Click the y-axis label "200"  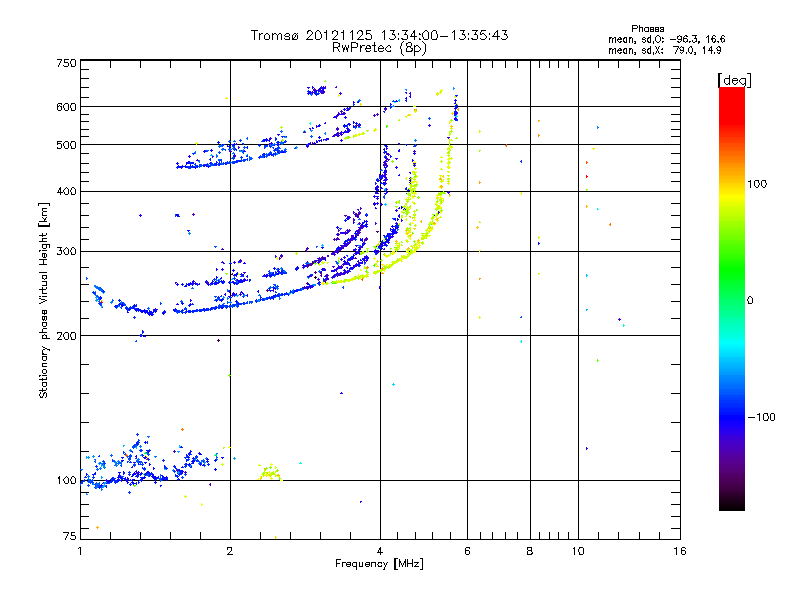click(x=66, y=336)
